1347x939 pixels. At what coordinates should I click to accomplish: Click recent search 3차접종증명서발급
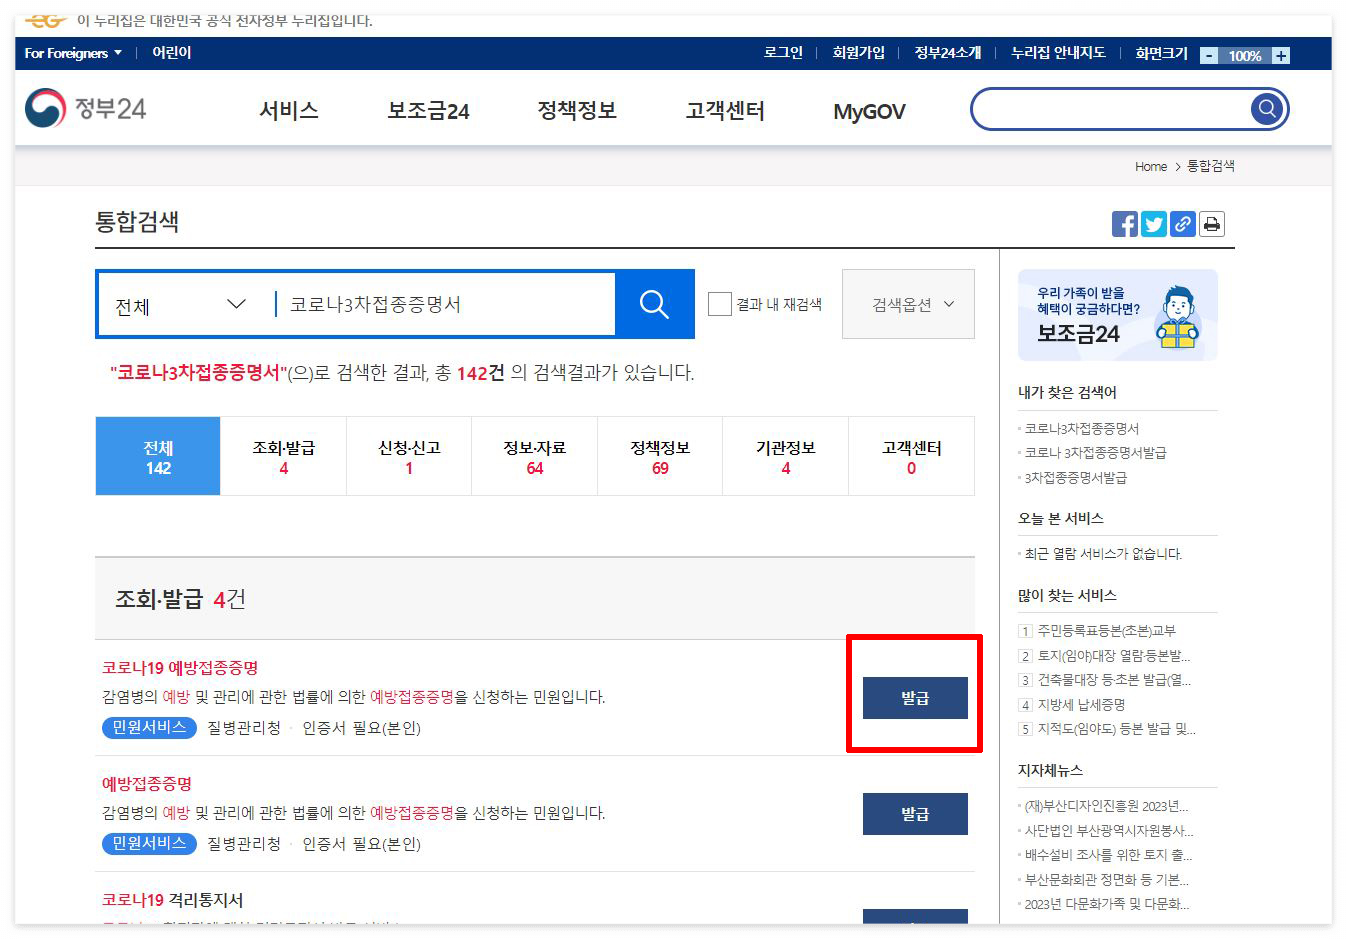click(1075, 478)
